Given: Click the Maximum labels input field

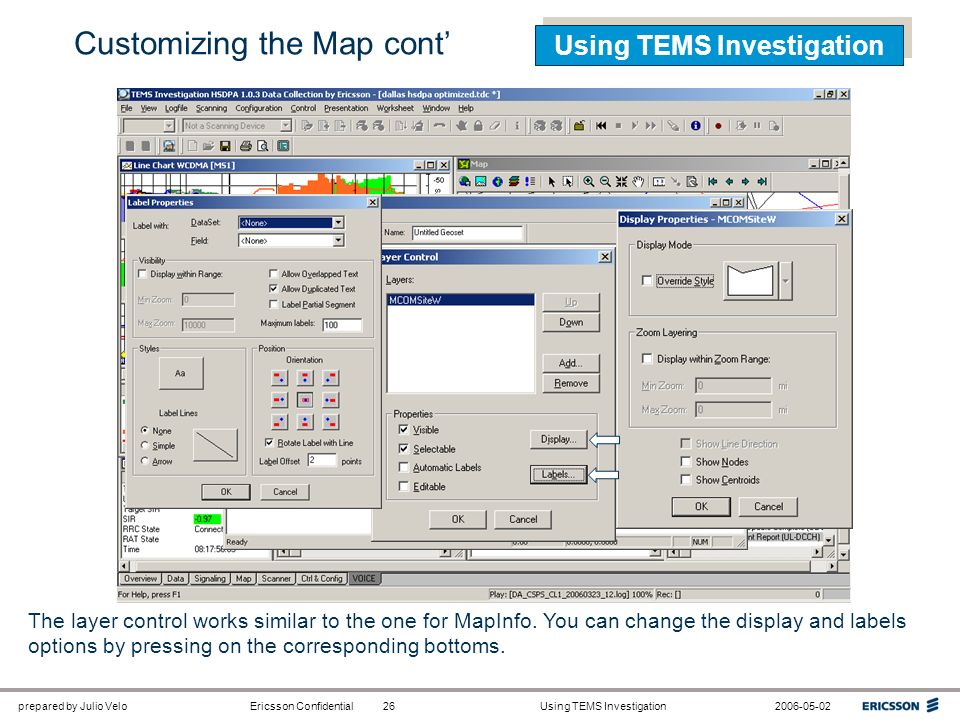Looking at the screenshot, I should point(342,324).
